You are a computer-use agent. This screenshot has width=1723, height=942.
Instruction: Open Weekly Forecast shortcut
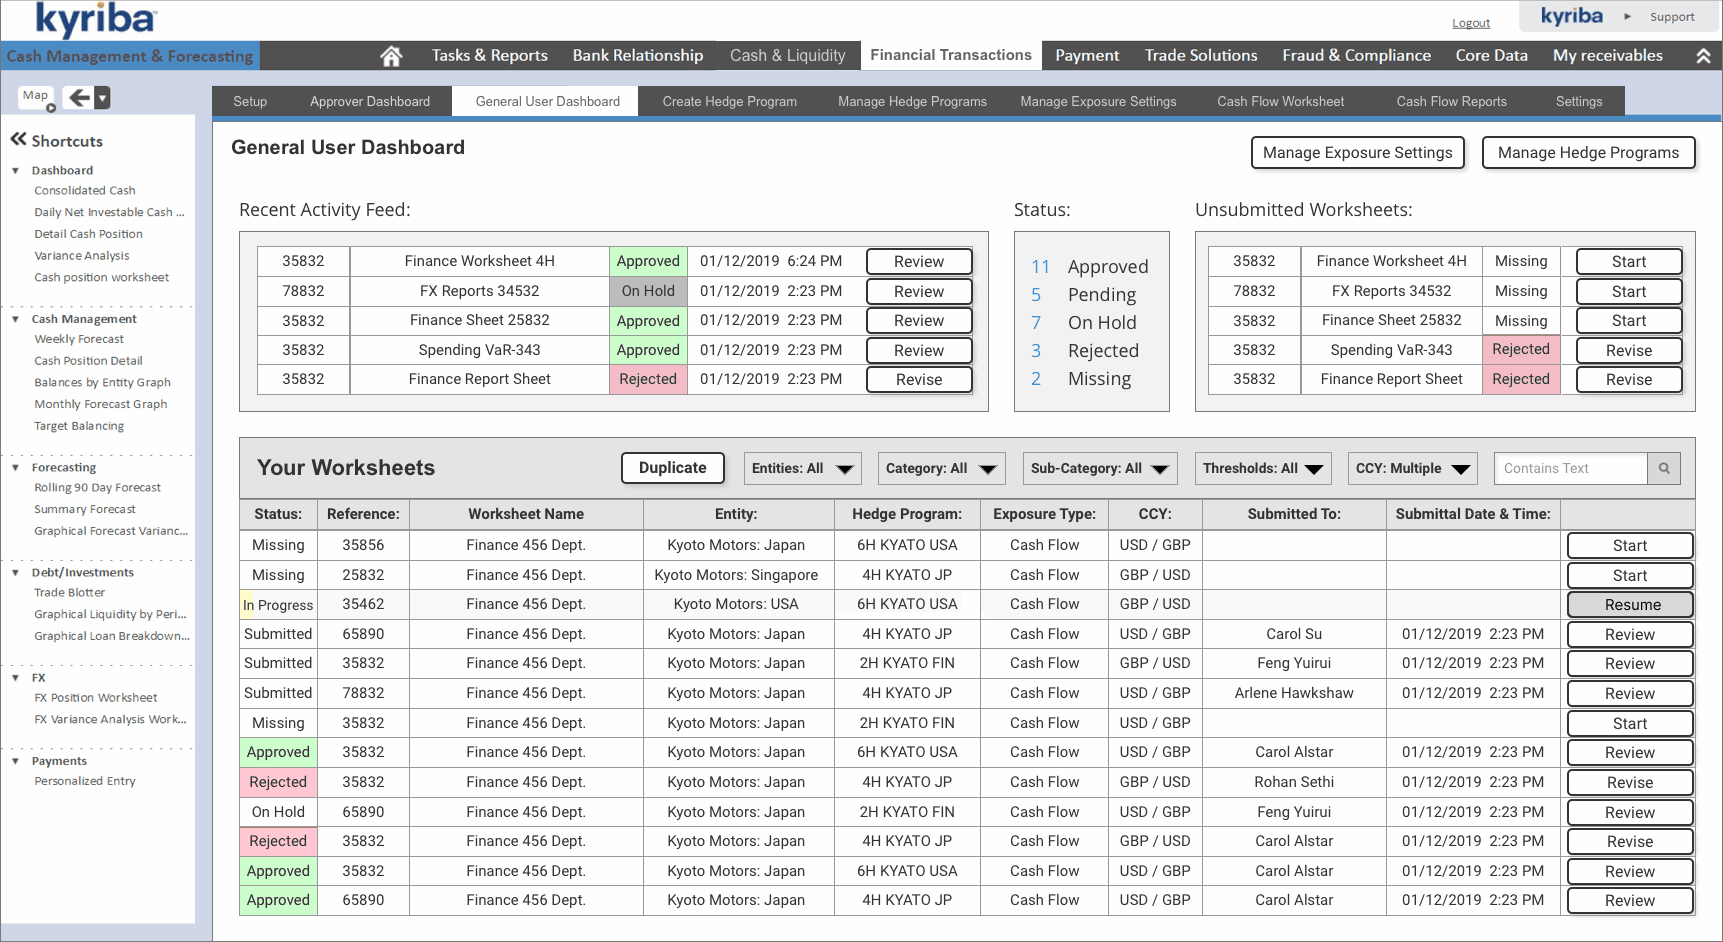tap(79, 339)
